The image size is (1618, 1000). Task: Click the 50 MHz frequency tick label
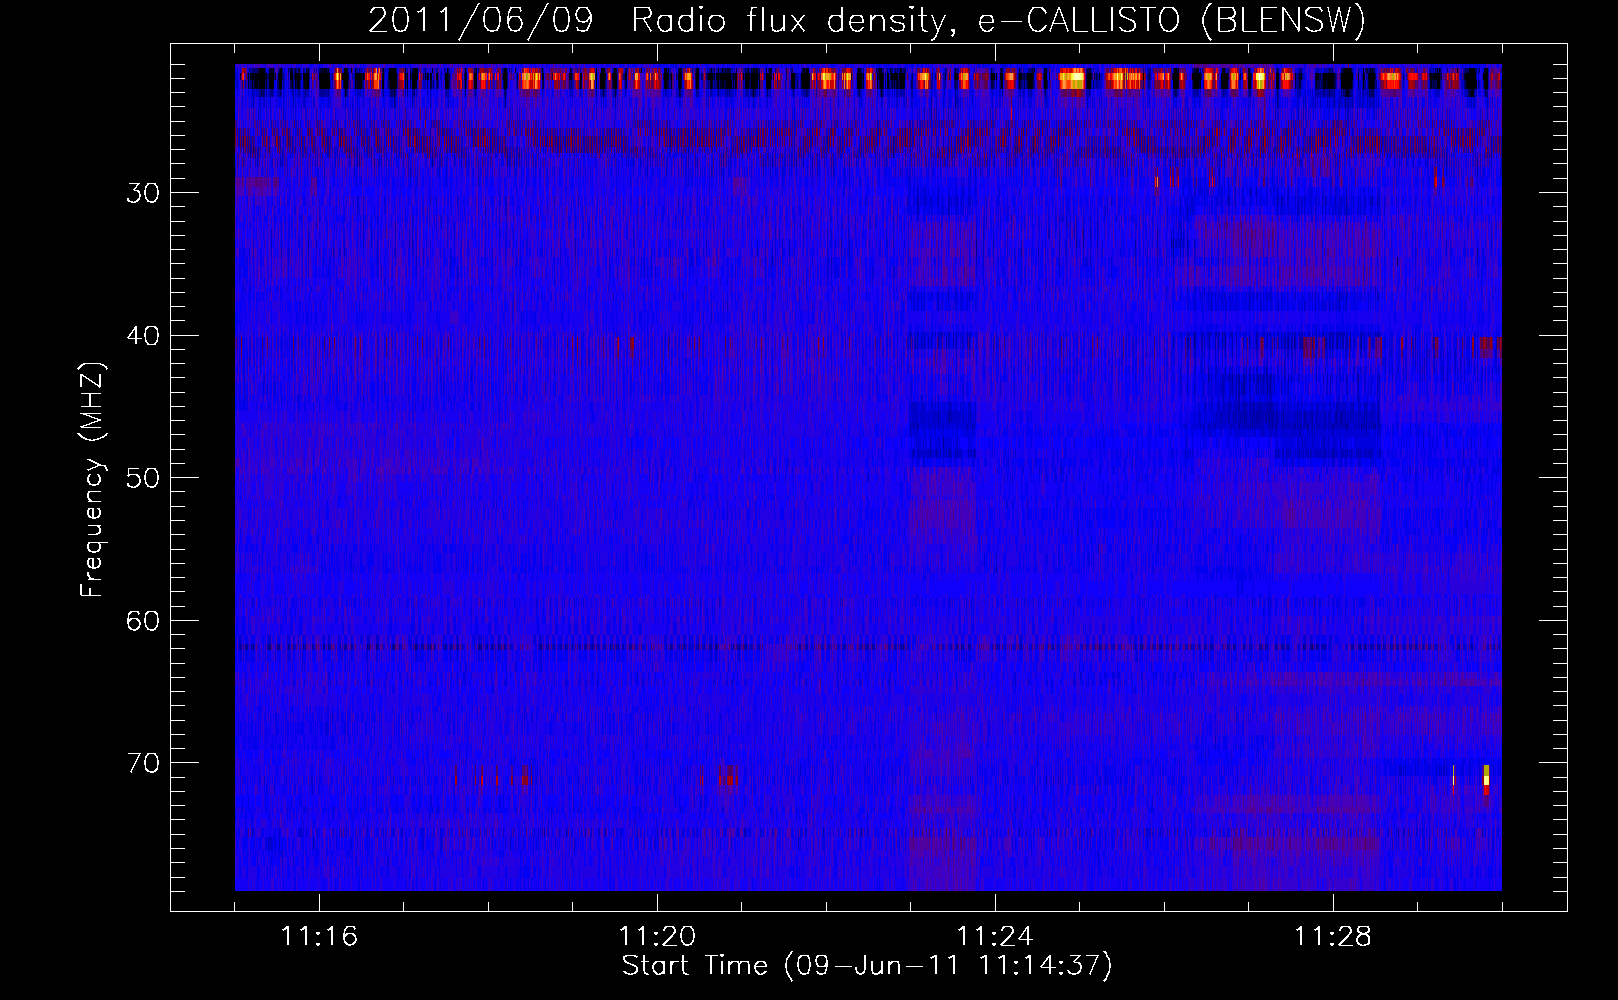143,478
